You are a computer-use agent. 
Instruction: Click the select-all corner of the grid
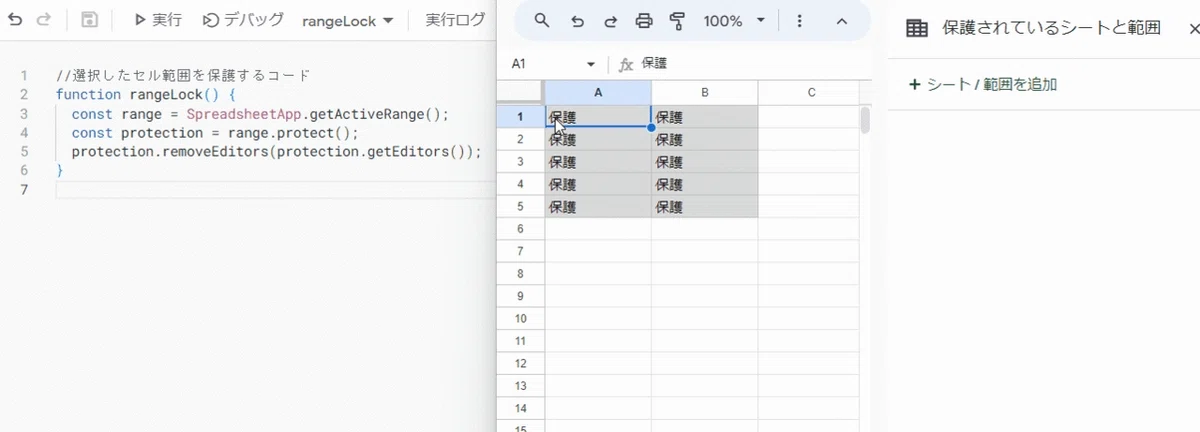click(520, 93)
